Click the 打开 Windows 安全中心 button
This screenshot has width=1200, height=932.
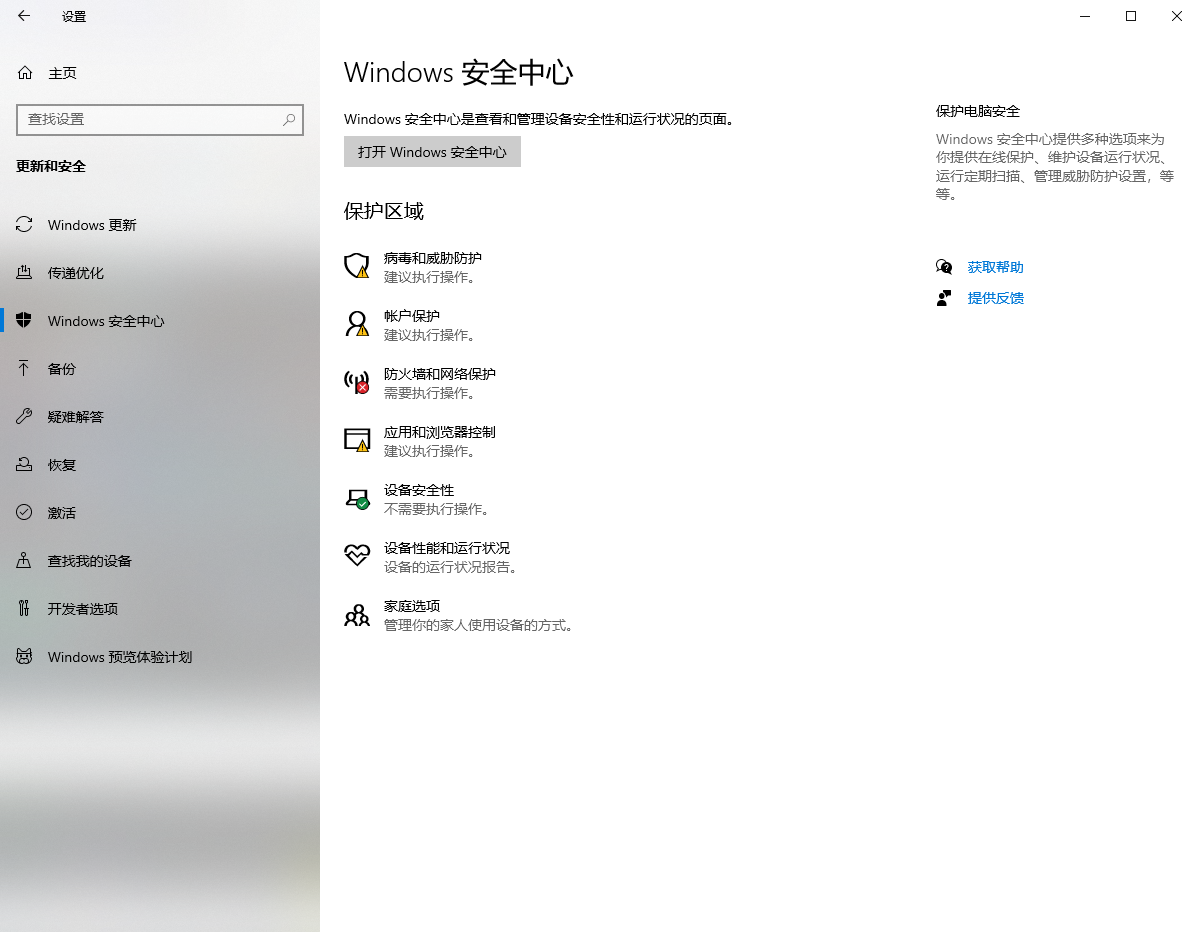tap(432, 152)
